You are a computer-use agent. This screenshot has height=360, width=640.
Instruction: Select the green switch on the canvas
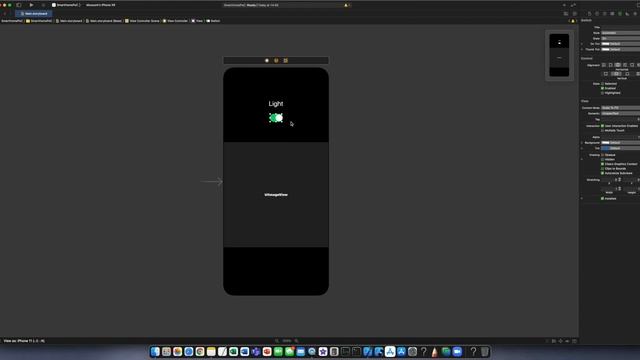[x=276, y=118]
